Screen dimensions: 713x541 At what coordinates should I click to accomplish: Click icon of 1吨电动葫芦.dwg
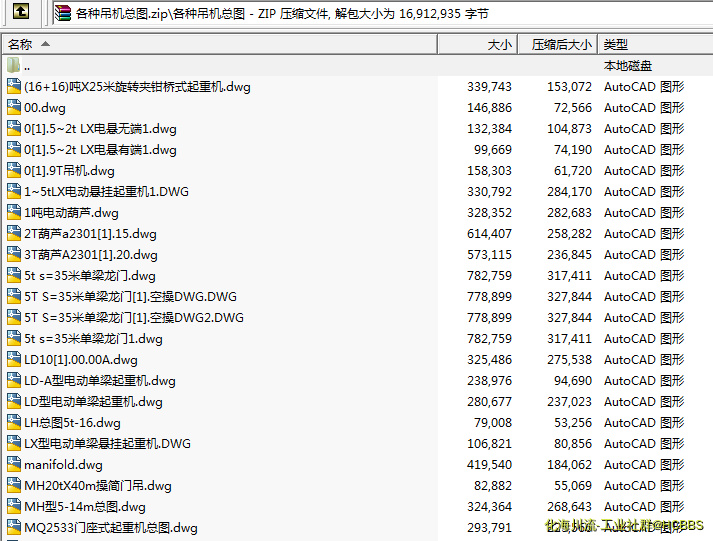coord(14,212)
